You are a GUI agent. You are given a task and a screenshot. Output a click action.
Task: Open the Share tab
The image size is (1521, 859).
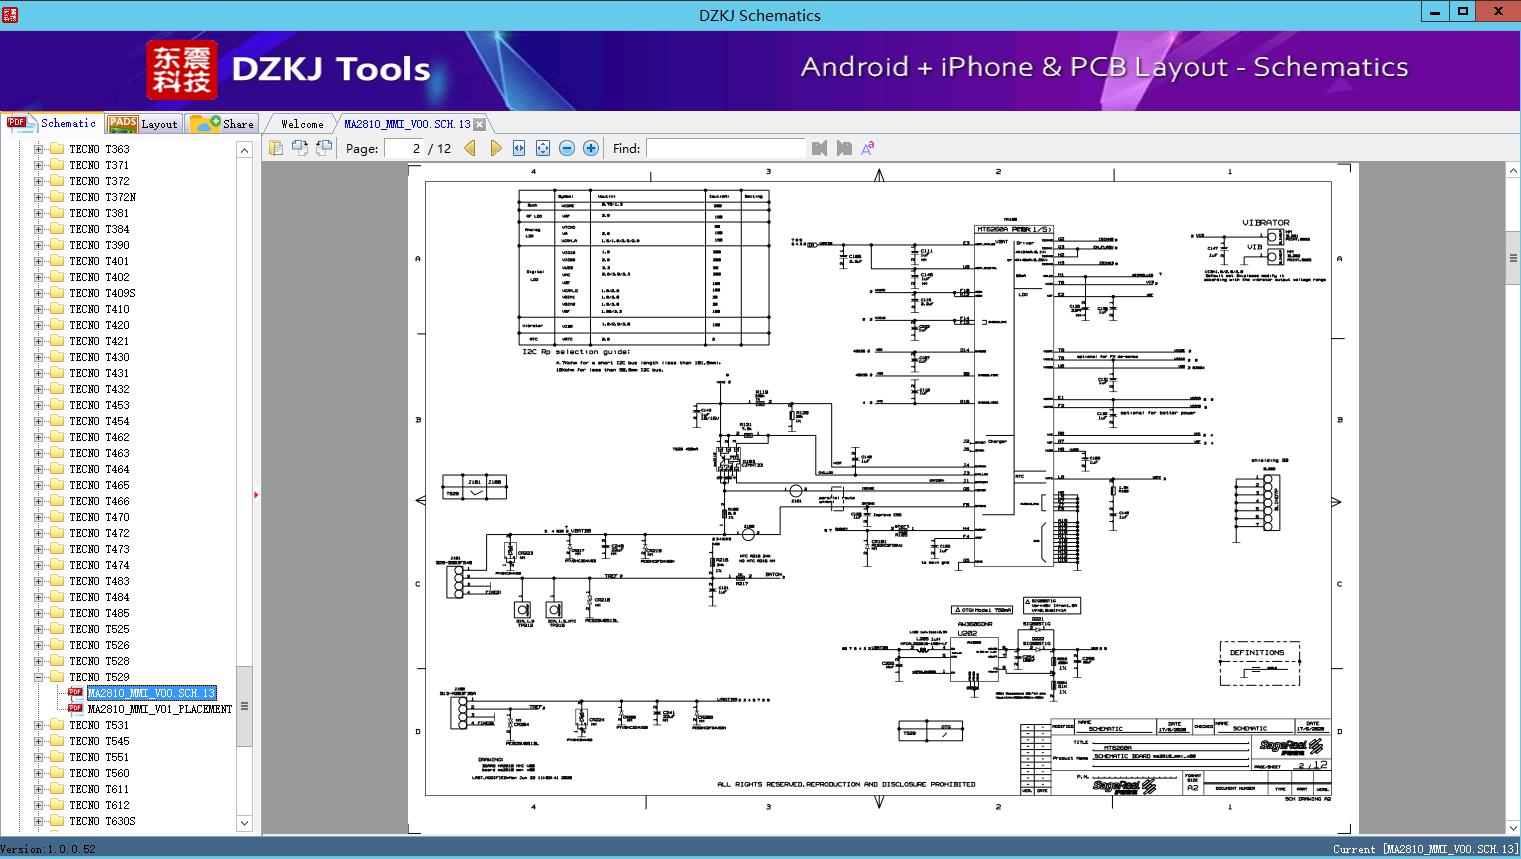[x=222, y=124]
